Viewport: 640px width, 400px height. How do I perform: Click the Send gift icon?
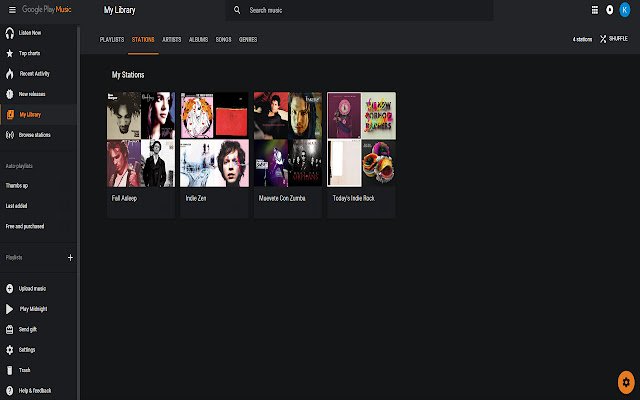10,329
